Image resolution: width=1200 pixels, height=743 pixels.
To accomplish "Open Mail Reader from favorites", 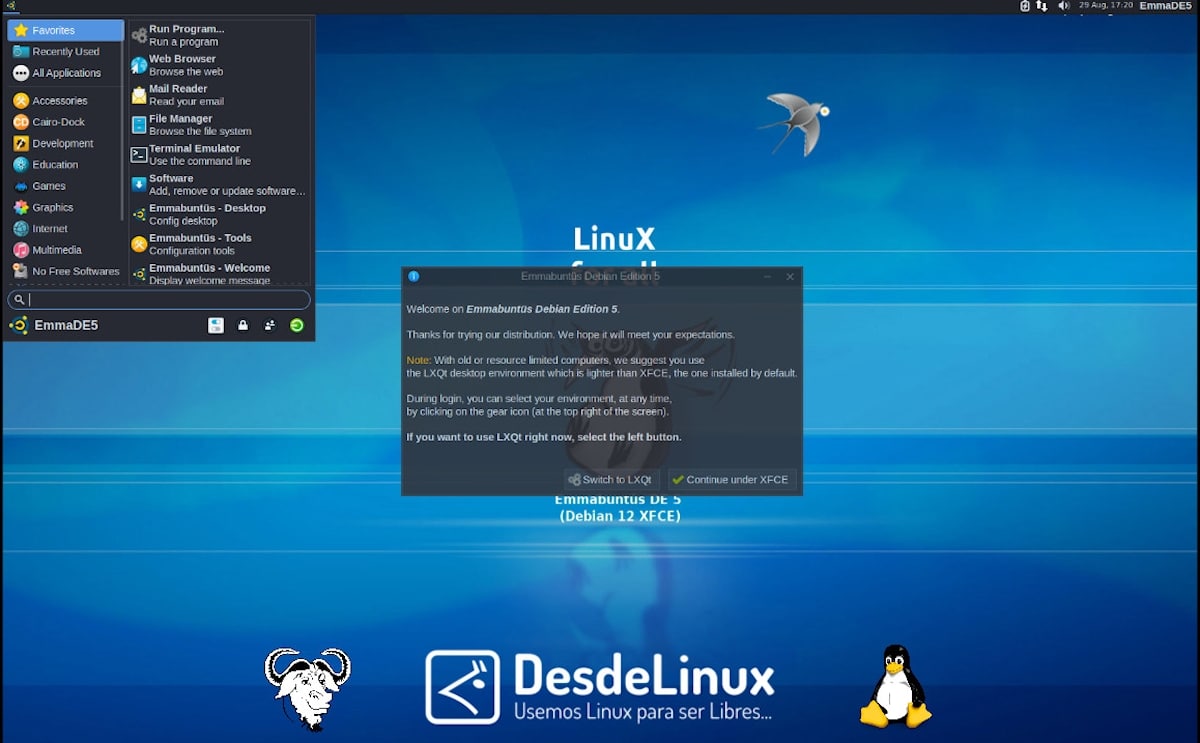I will tap(178, 95).
